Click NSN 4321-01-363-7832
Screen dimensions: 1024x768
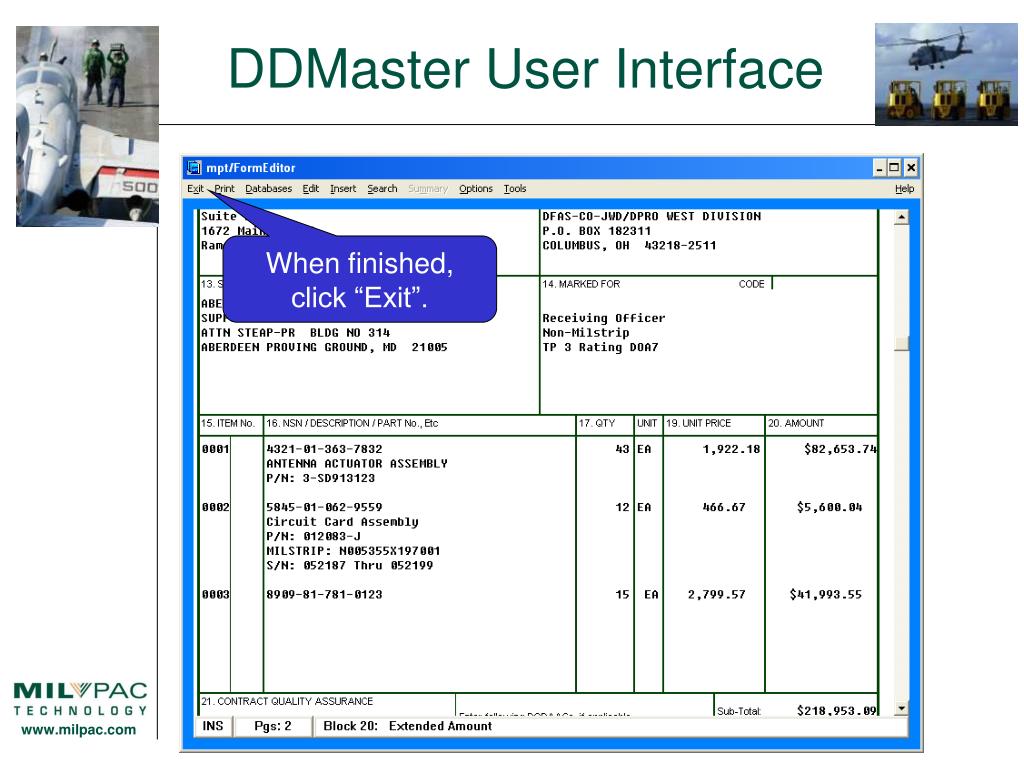(x=325, y=449)
